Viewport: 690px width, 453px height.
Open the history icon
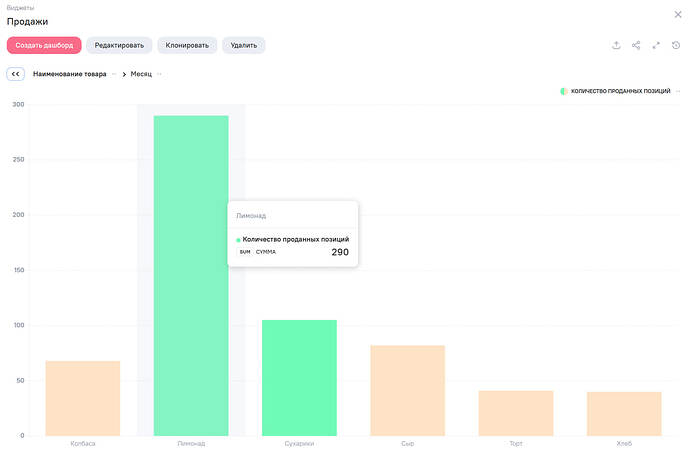[x=676, y=45]
